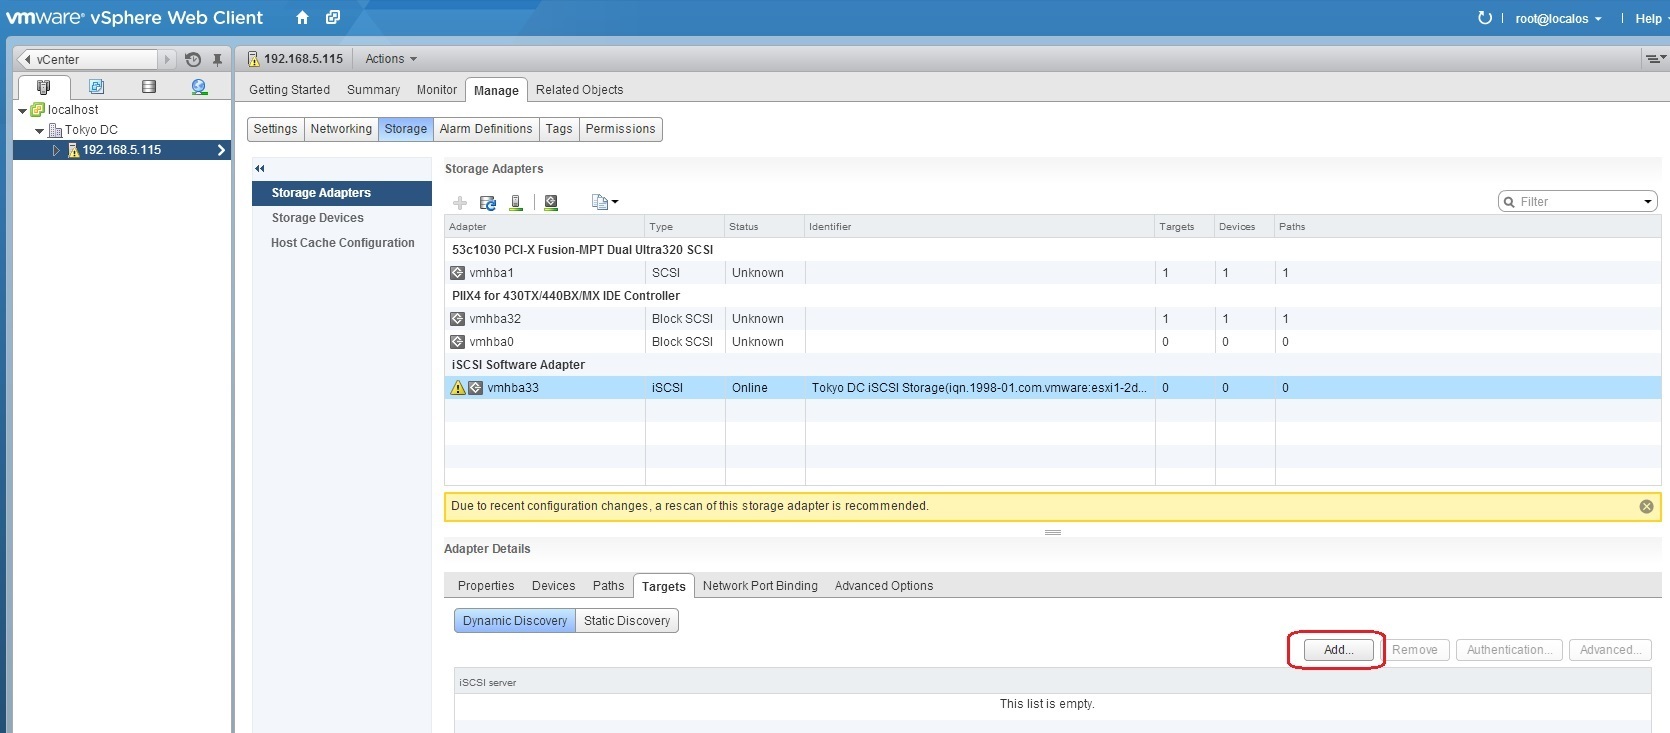This screenshot has height=733, width=1670.
Task: Go to the vSphere home icon
Action: coord(302,17)
